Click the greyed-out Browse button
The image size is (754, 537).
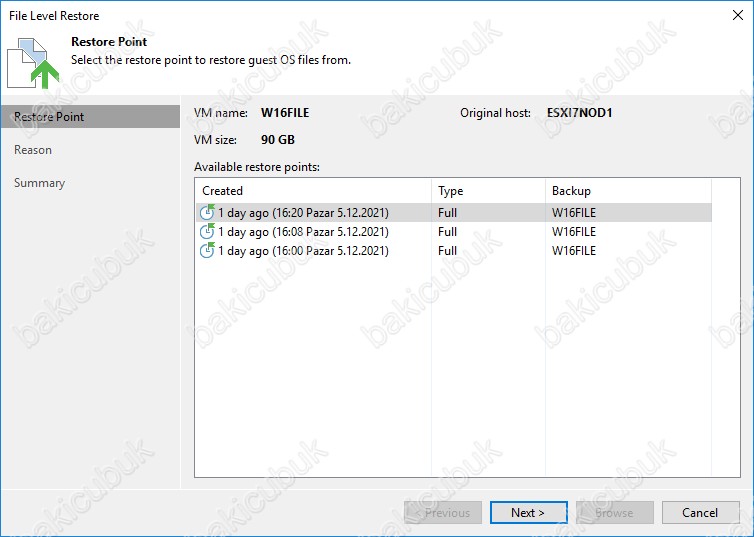[615, 512]
